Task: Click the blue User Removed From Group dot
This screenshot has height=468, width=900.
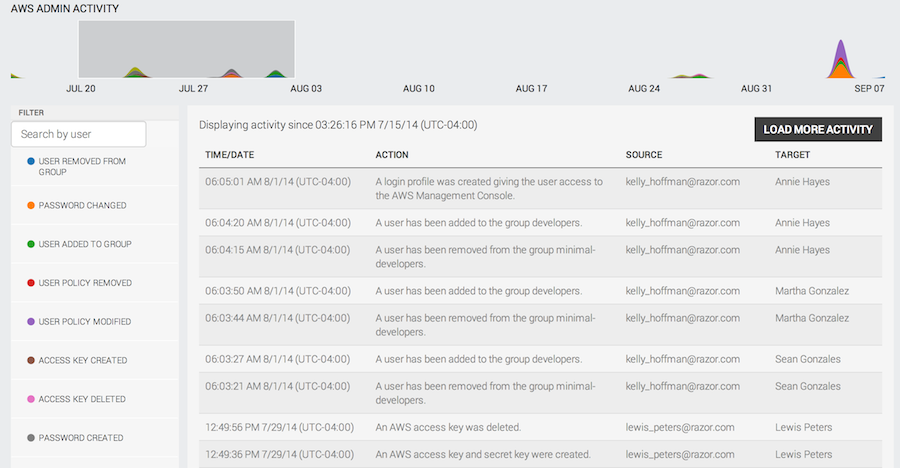Action: pyautogui.click(x=31, y=160)
